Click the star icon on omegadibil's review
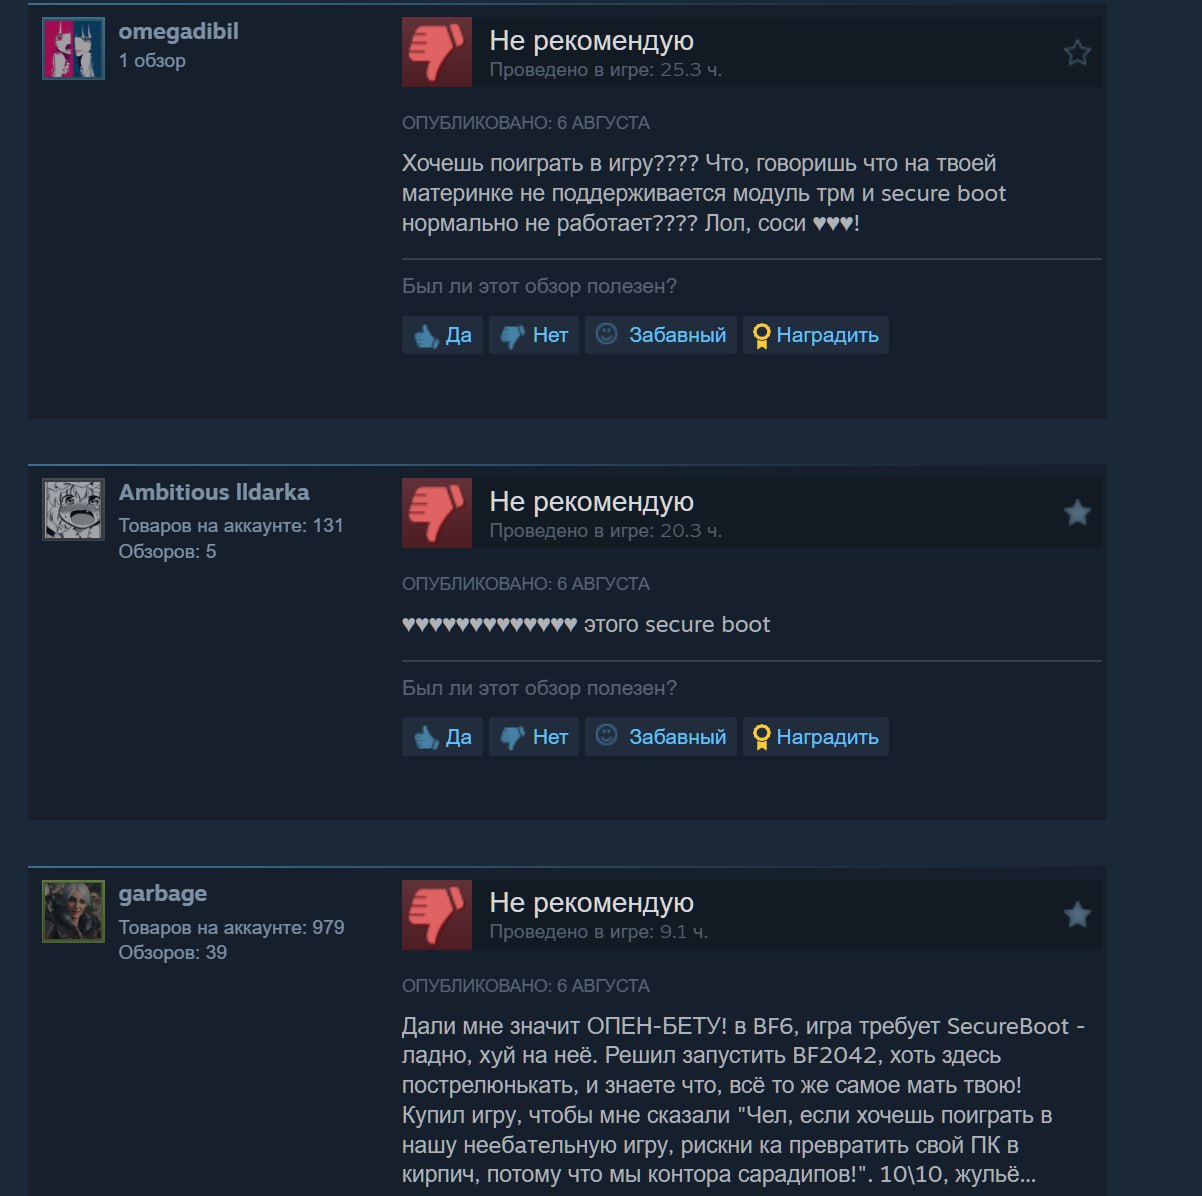The width and height of the screenshot is (1202, 1196). [1077, 52]
